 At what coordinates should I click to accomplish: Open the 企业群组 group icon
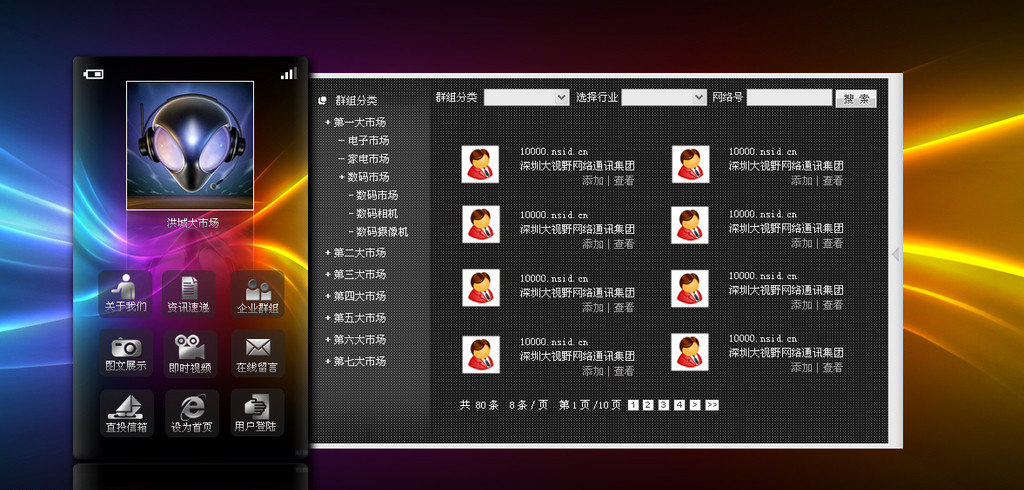(257, 293)
